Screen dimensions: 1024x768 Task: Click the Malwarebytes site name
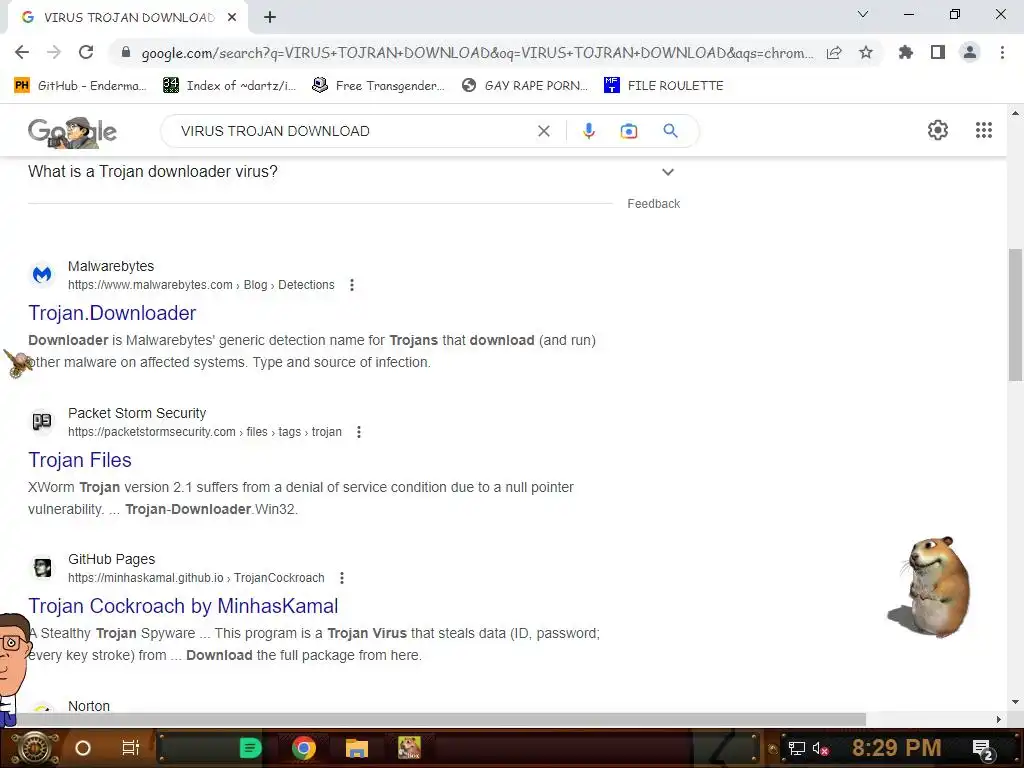[x=111, y=266]
